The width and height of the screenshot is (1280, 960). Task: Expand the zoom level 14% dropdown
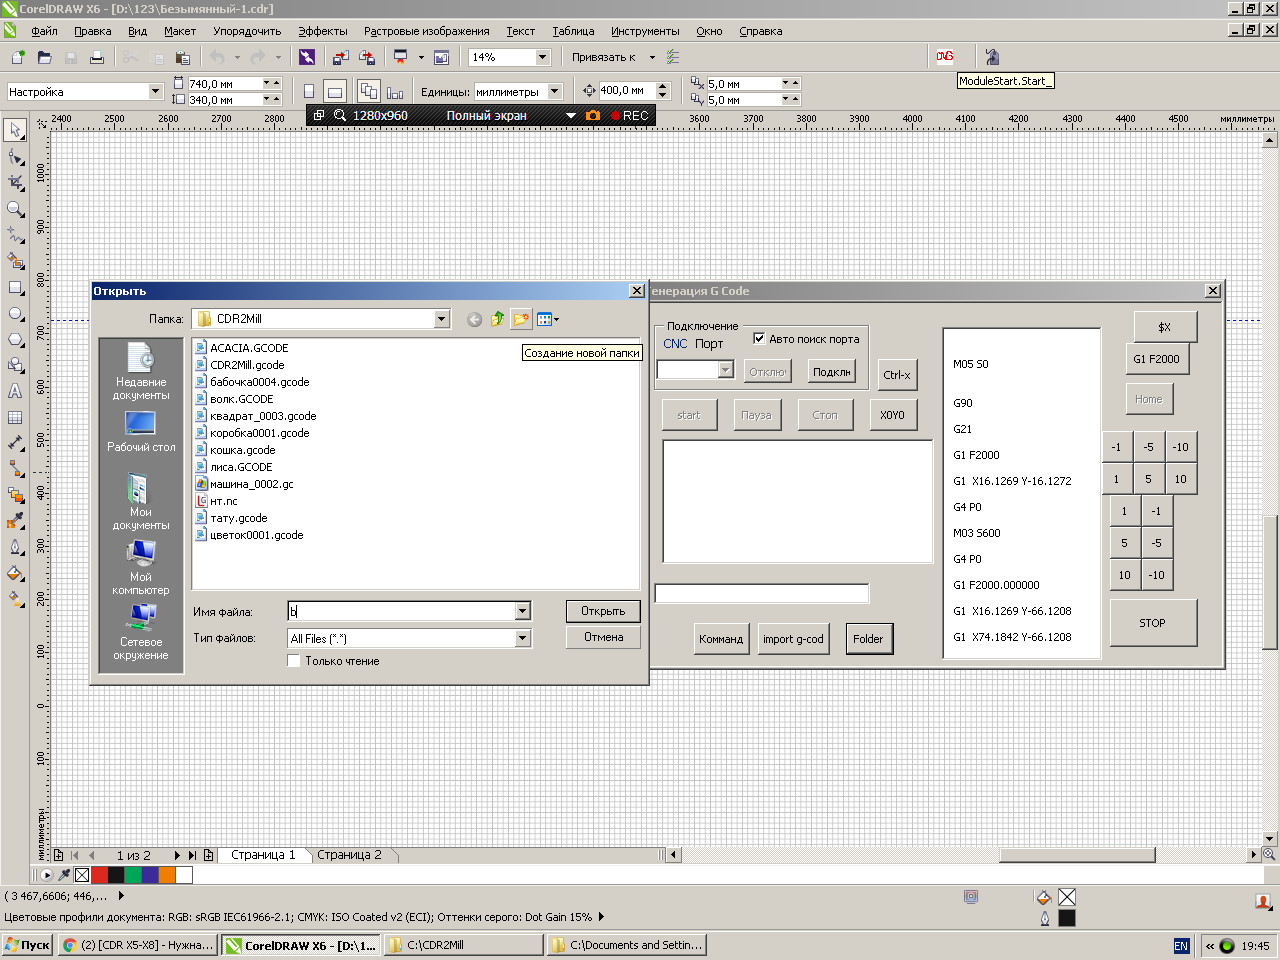pos(542,57)
